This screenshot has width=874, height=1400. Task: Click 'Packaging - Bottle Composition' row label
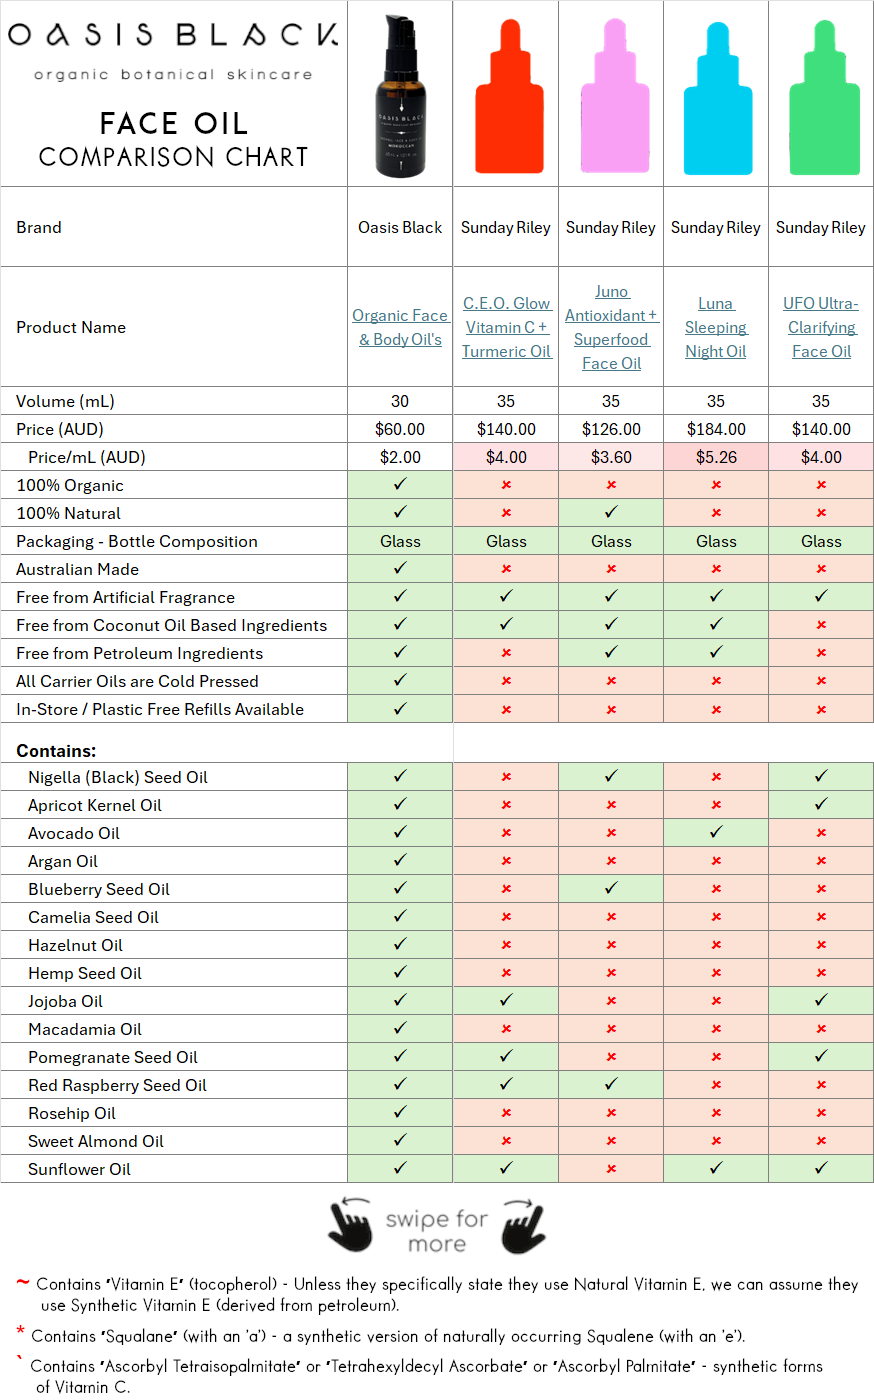(x=137, y=541)
